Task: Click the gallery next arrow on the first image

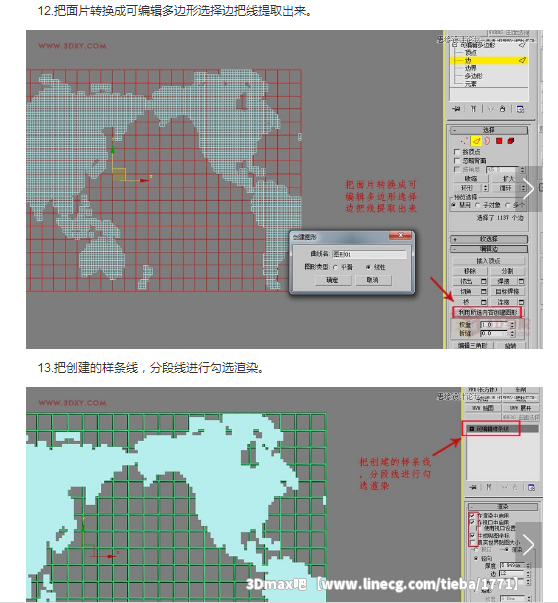Action: click(x=528, y=189)
